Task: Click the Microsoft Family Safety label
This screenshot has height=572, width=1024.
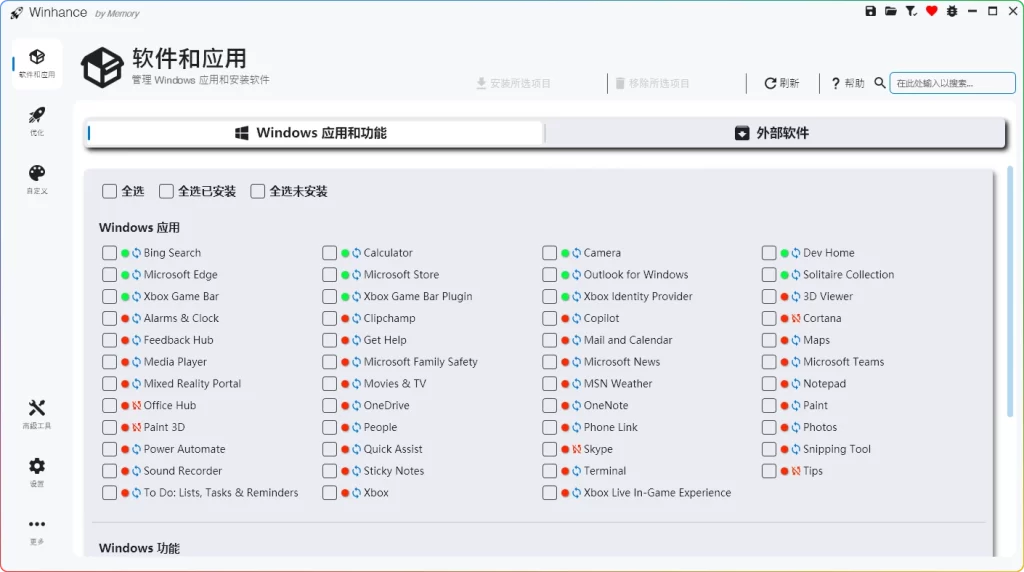Action: click(421, 362)
